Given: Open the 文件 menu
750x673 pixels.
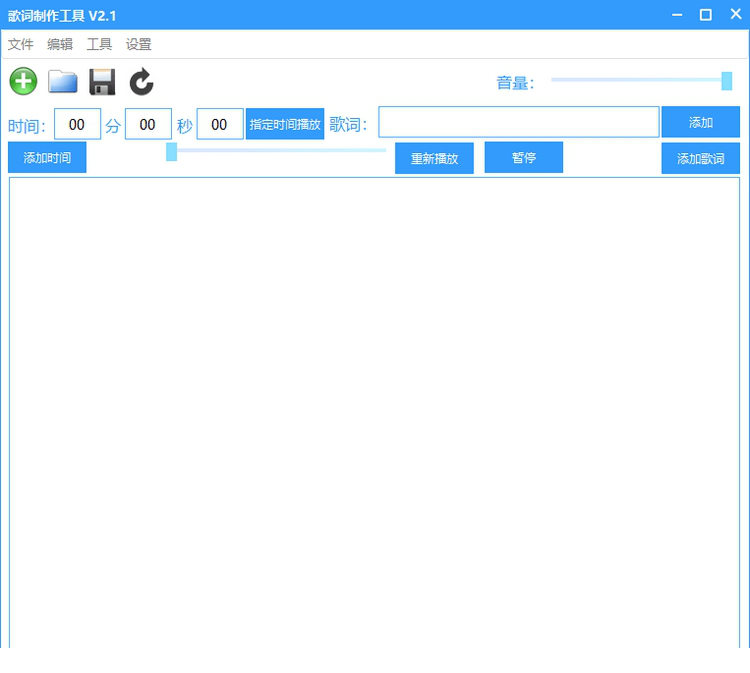Looking at the screenshot, I should coord(21,44).
